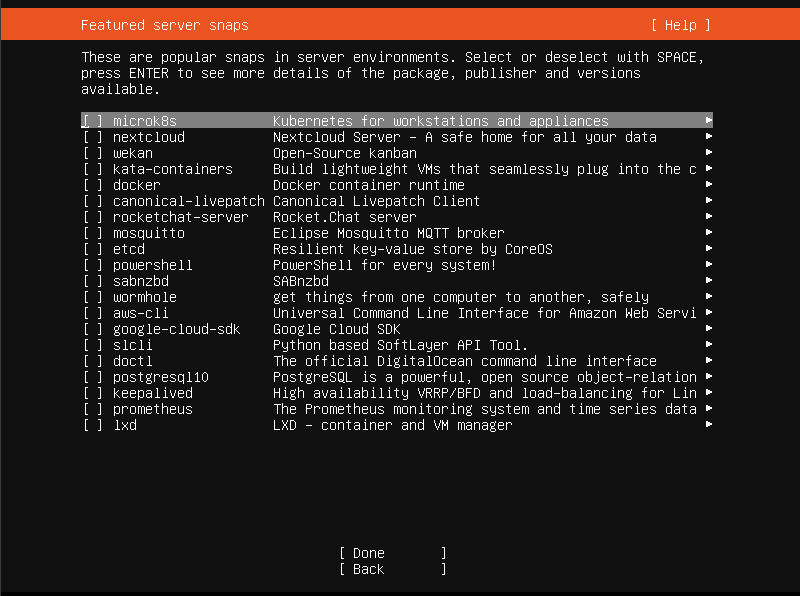The image size is (800, 596).
Task: Click 'Featured server snaps' title
Action: (x=165, y=25)
